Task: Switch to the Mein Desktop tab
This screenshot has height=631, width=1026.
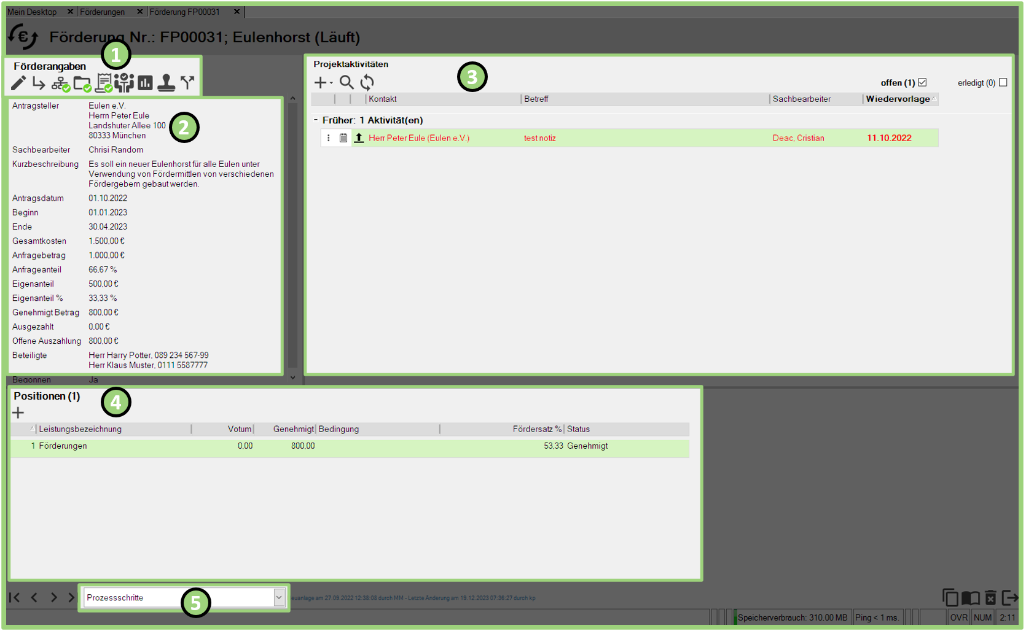Action: click(x=32, y=11)
